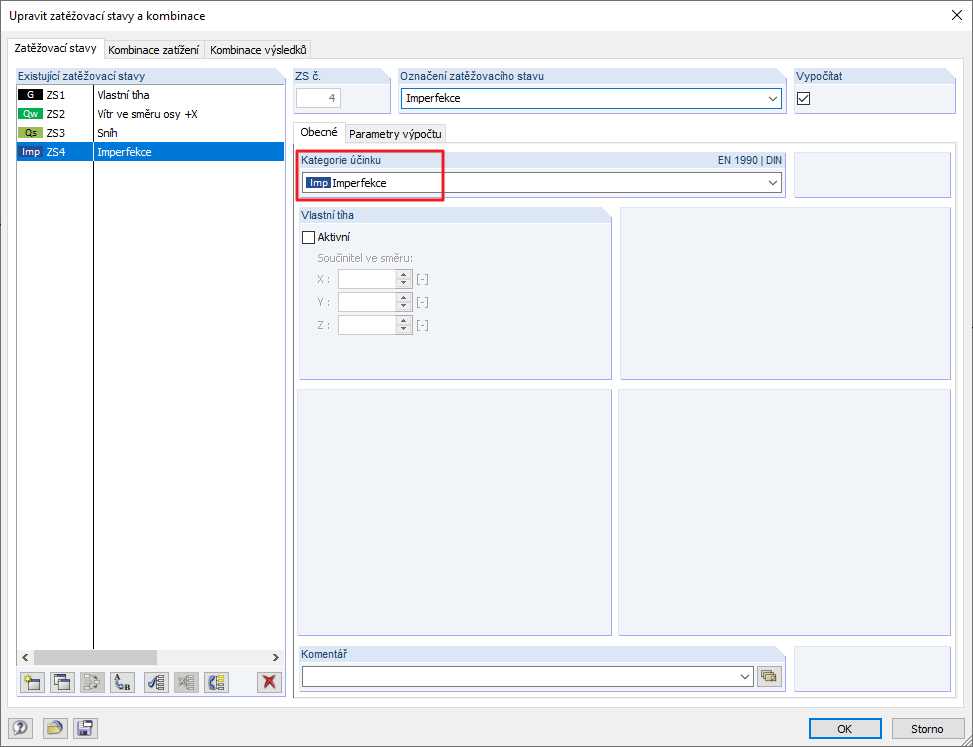Switch to Kombinace zatížení tab
973x747 pixels.
pos(154,50)
